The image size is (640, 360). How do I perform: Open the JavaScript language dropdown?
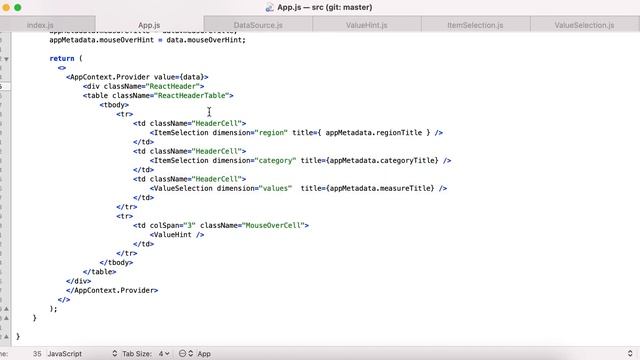click(x=82, y=353)
